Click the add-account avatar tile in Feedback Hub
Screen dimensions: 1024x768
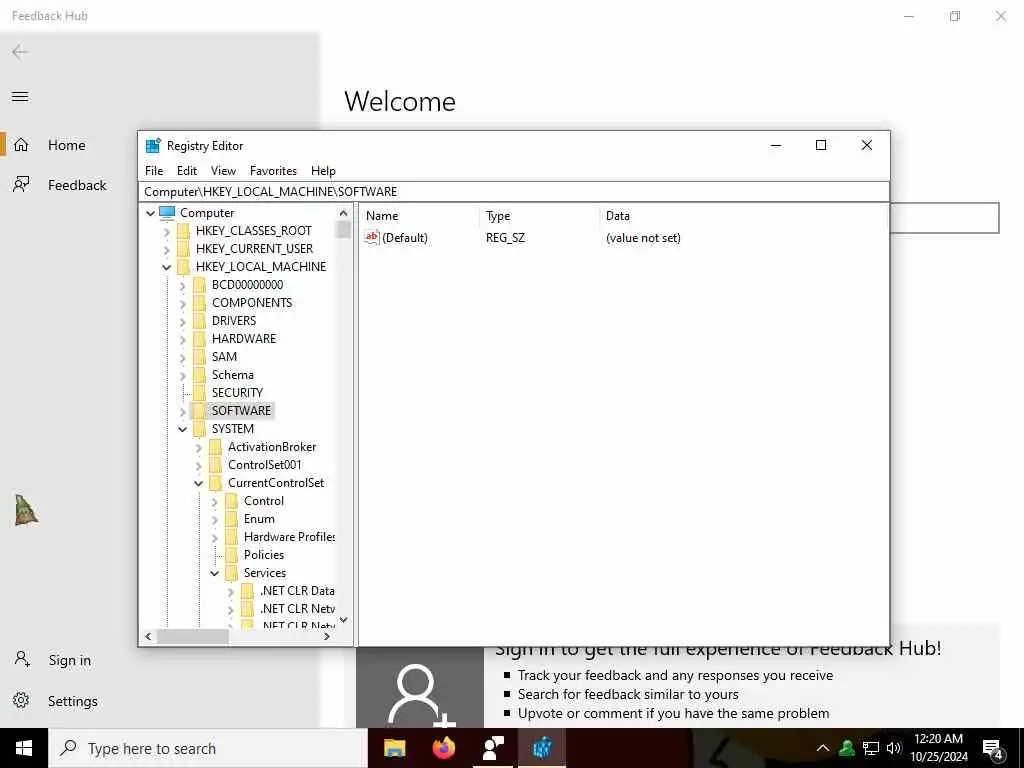click(420, 688)
